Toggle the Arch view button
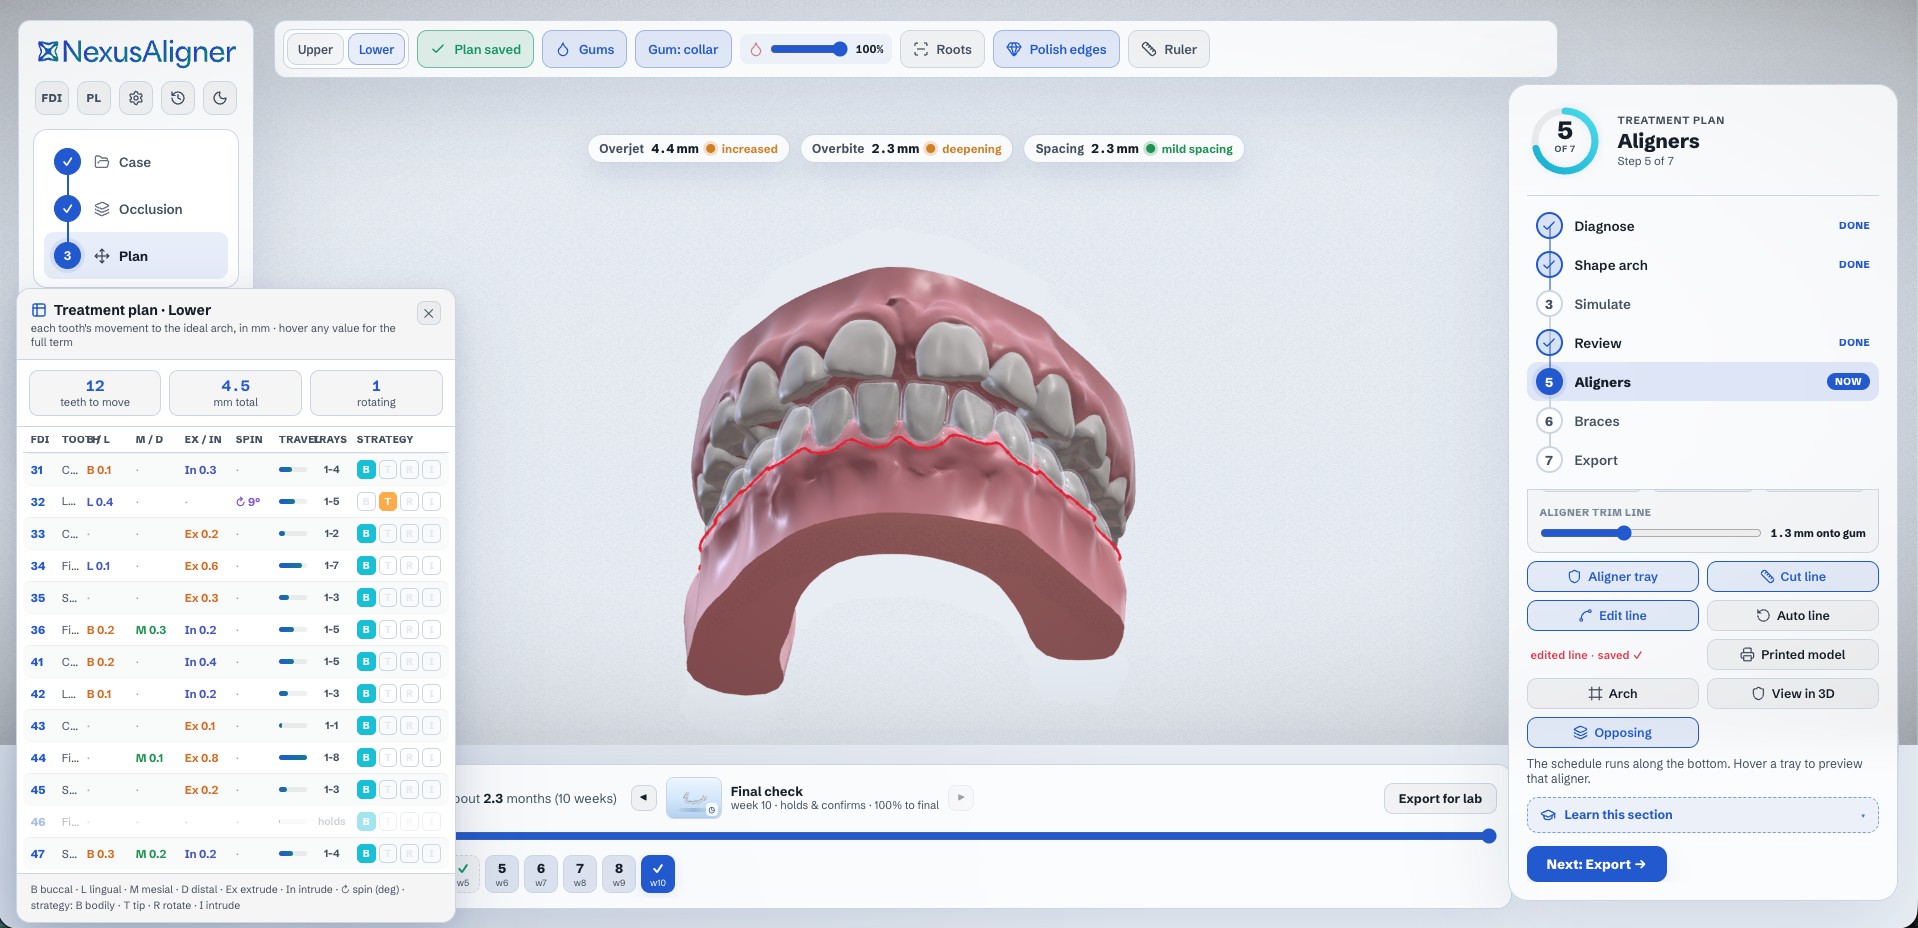 click(1612, 693)
